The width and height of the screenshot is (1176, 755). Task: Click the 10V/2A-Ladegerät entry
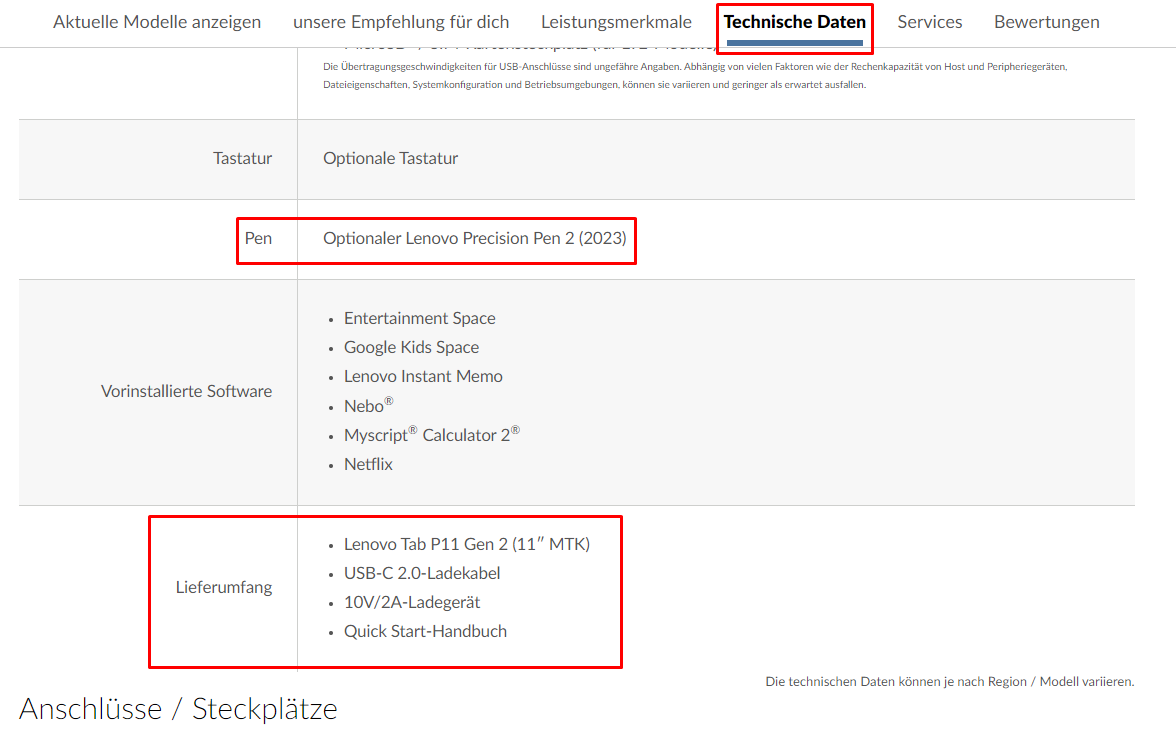[412, 602]
